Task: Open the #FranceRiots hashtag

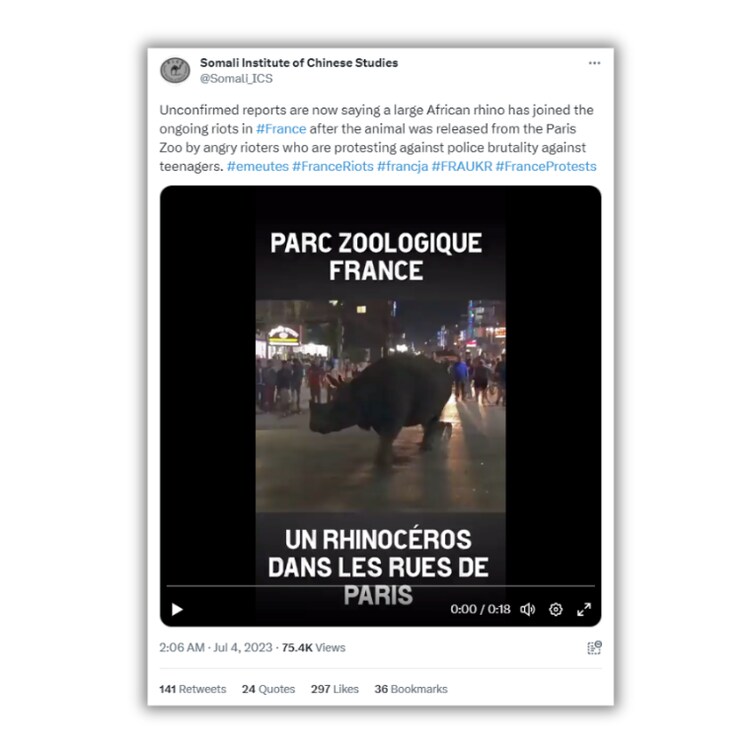Action: point(333,166)
